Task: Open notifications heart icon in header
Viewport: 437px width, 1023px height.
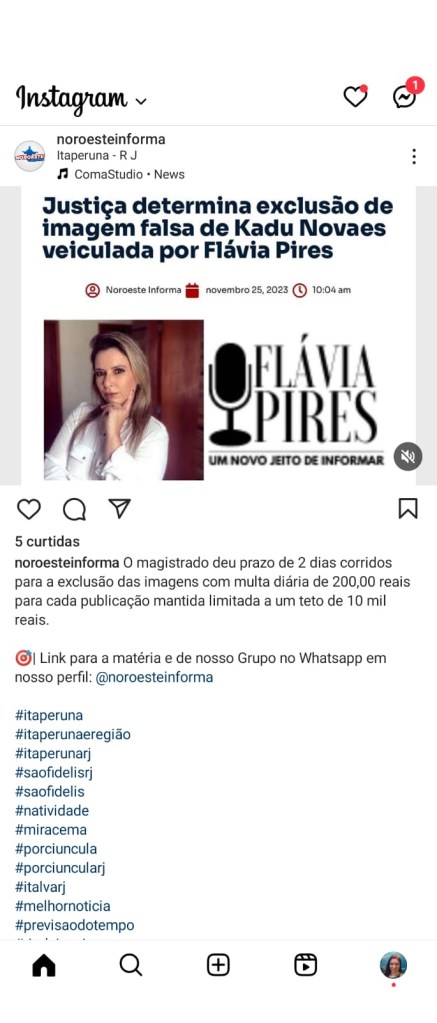Action: [355, 97]
